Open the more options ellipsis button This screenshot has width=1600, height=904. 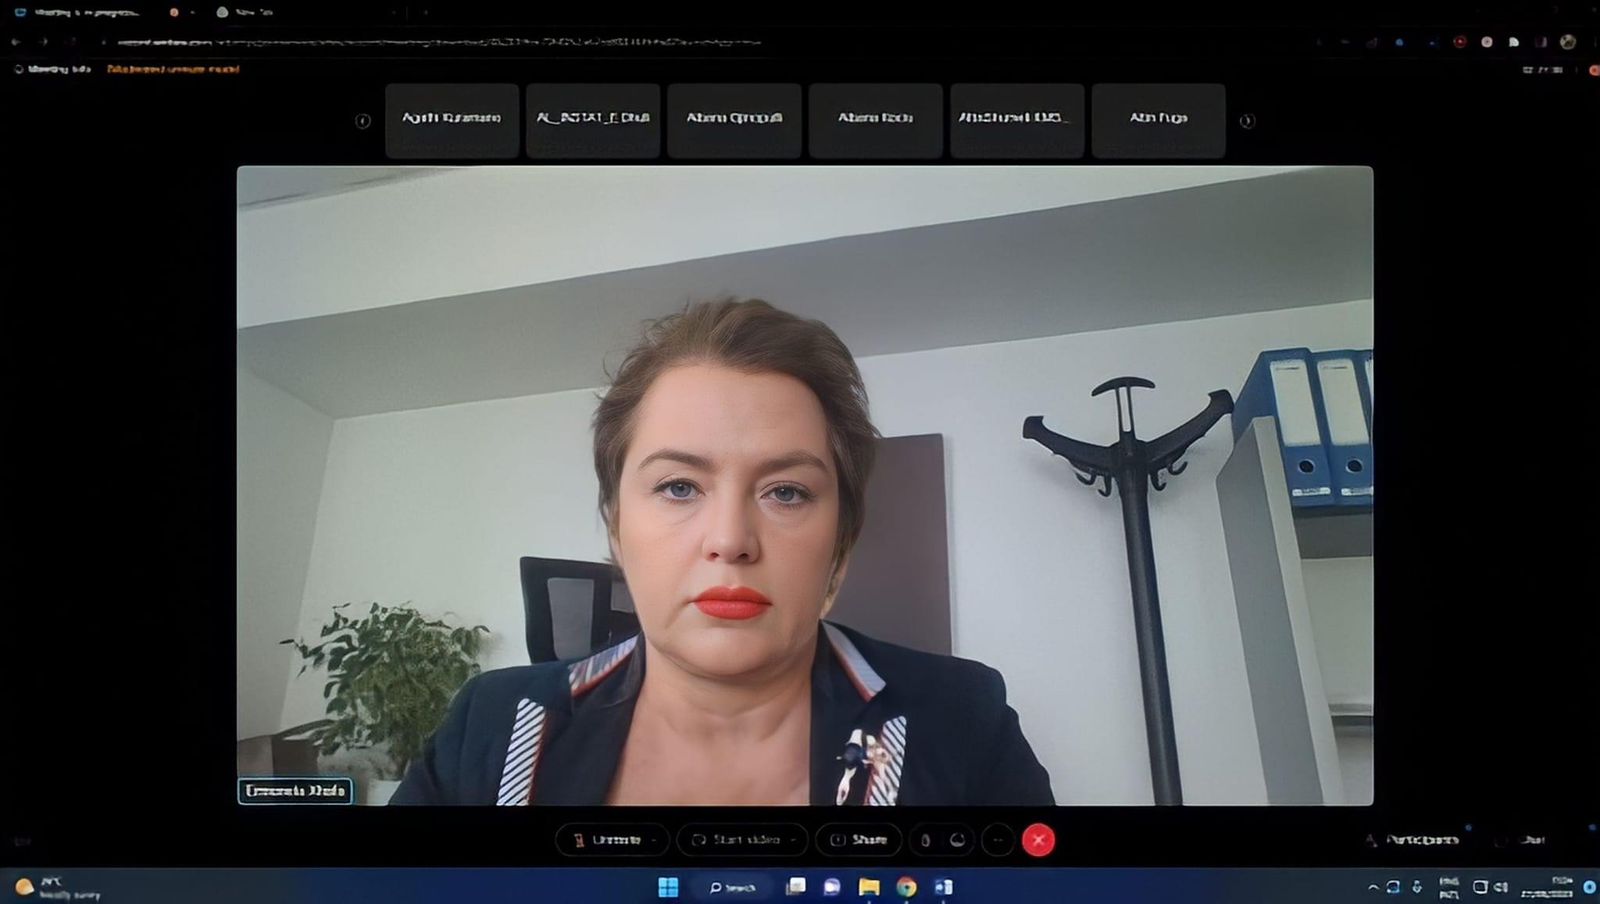coord(997,840)
